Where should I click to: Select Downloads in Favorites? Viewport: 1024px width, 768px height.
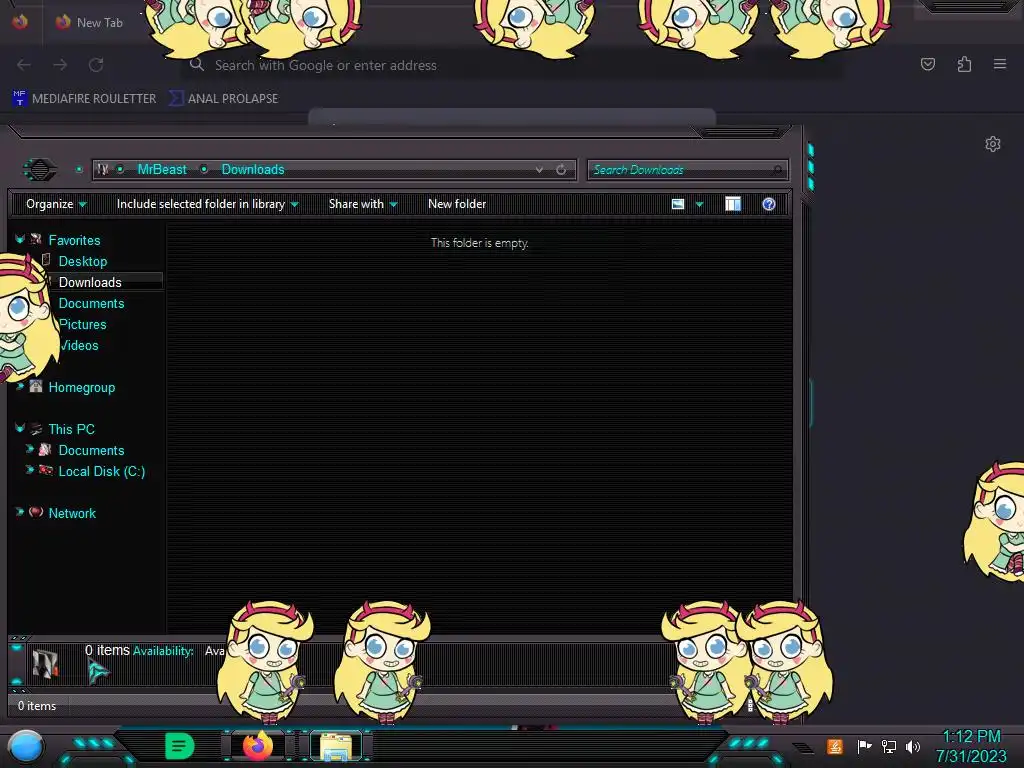click(90, 282)
